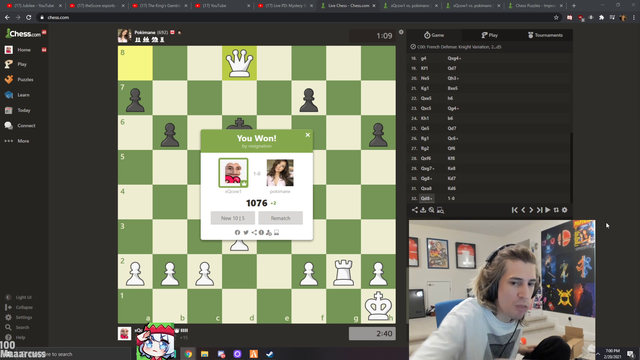Click the French Defense opening name

coord(459,47)
